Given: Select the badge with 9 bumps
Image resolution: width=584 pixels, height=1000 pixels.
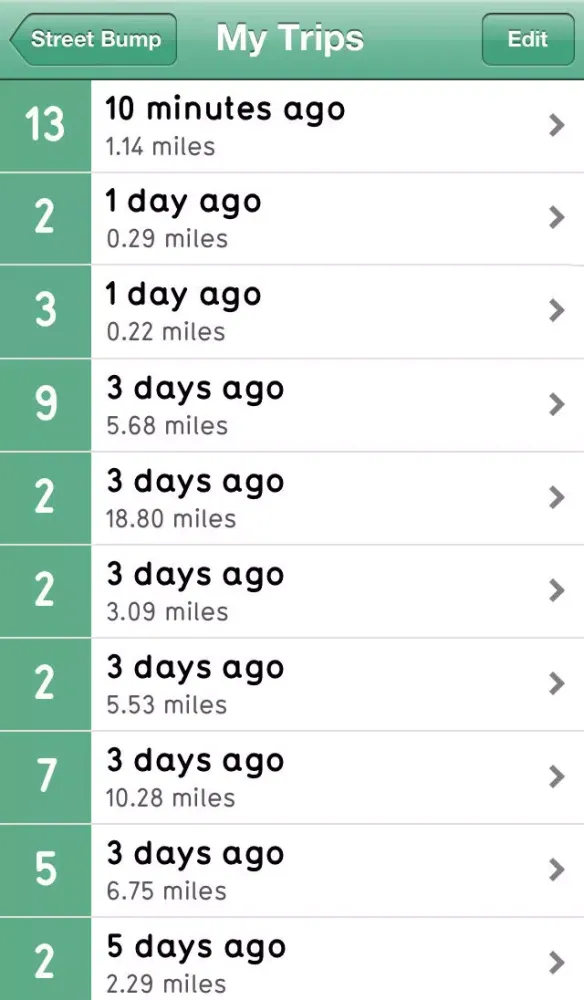Looking at the screenshot, I should click(45, 404).
